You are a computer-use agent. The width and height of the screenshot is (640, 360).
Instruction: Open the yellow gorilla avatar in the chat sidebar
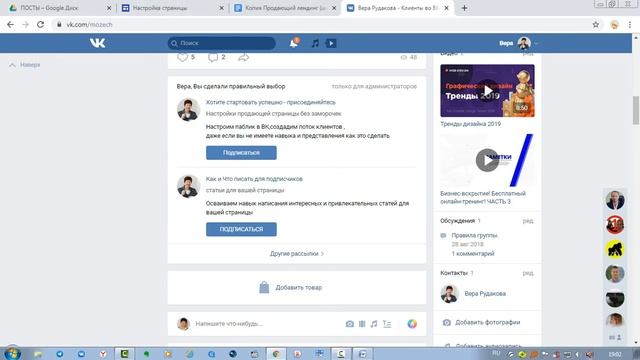615,249
